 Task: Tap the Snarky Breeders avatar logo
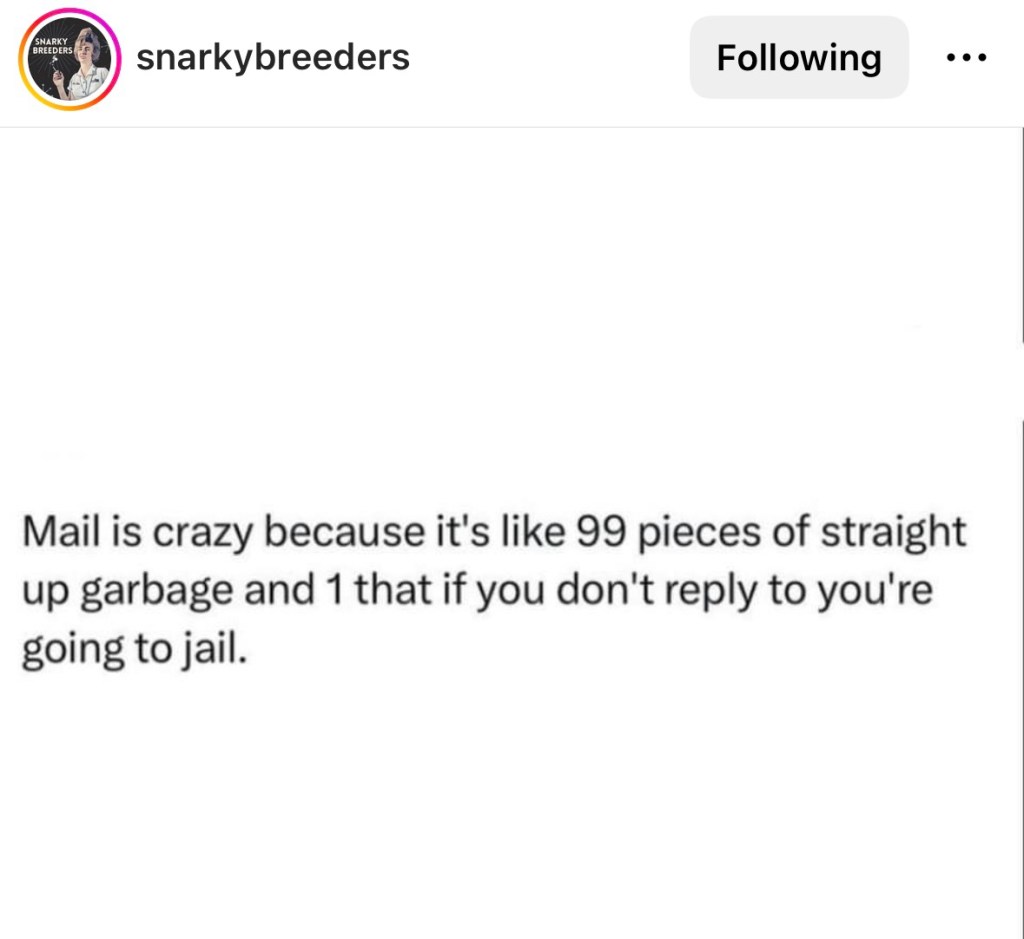pos(70,59)
